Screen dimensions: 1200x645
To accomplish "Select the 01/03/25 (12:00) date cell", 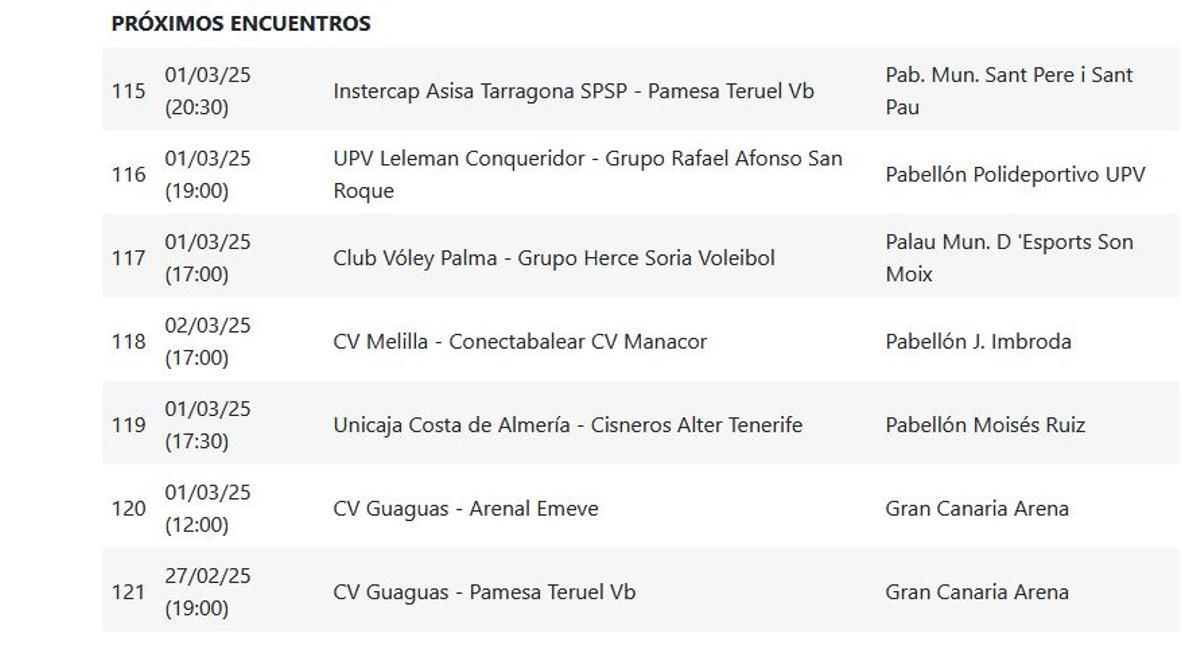I will coord(207,509).
